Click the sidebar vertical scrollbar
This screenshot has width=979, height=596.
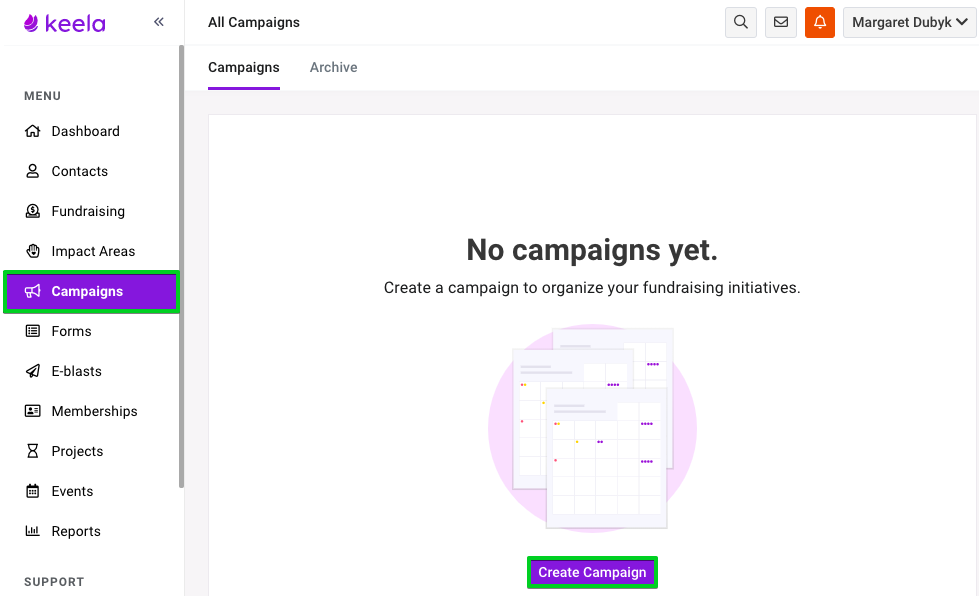click(182, 266)
